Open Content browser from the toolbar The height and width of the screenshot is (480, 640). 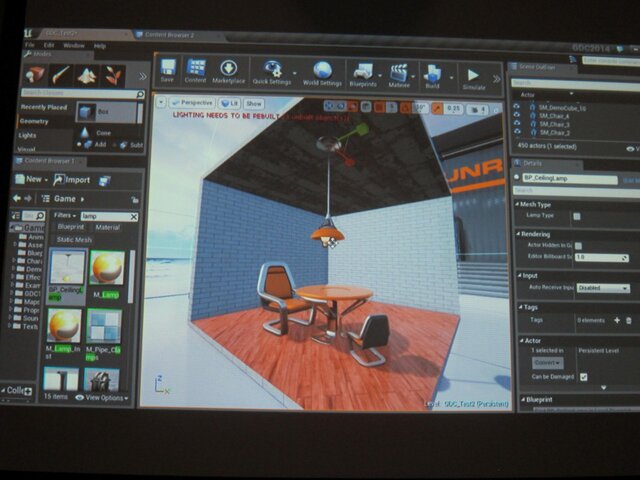point(196,72)
